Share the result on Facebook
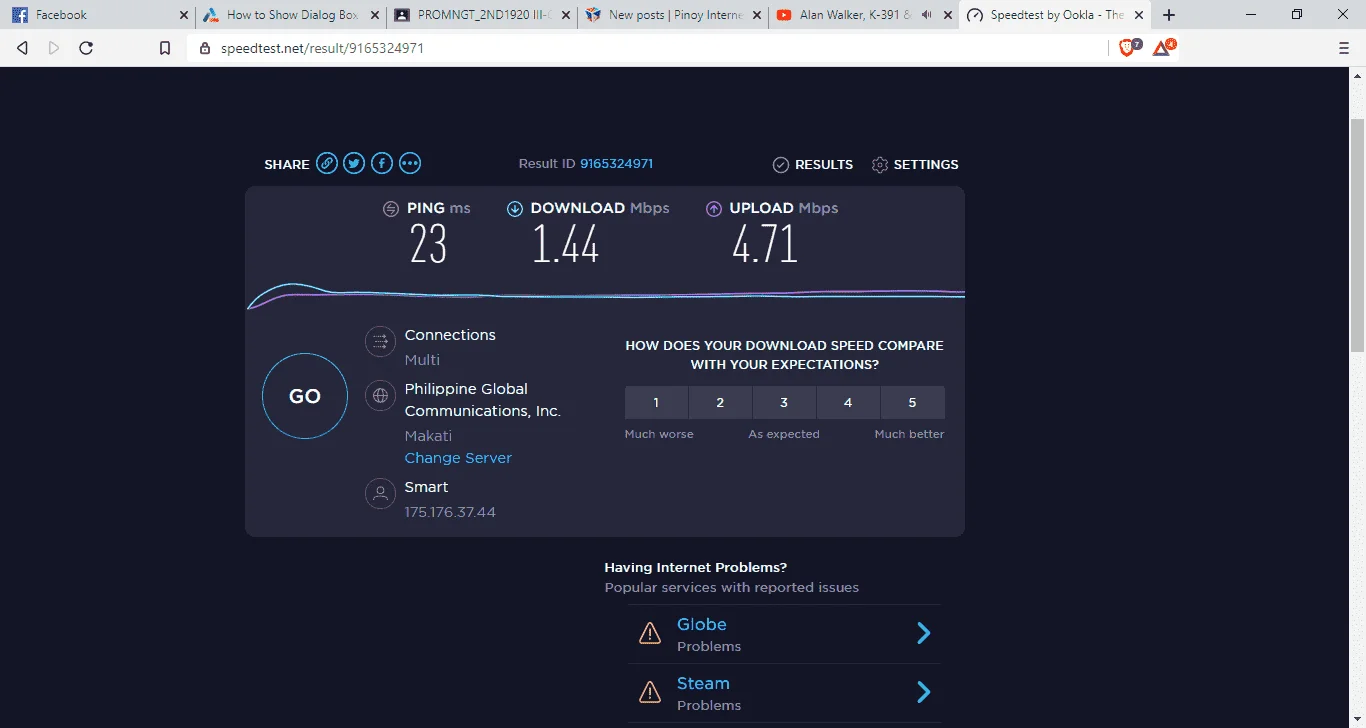Viewport: 1366px width, 728px height. (x=382, y=164)
